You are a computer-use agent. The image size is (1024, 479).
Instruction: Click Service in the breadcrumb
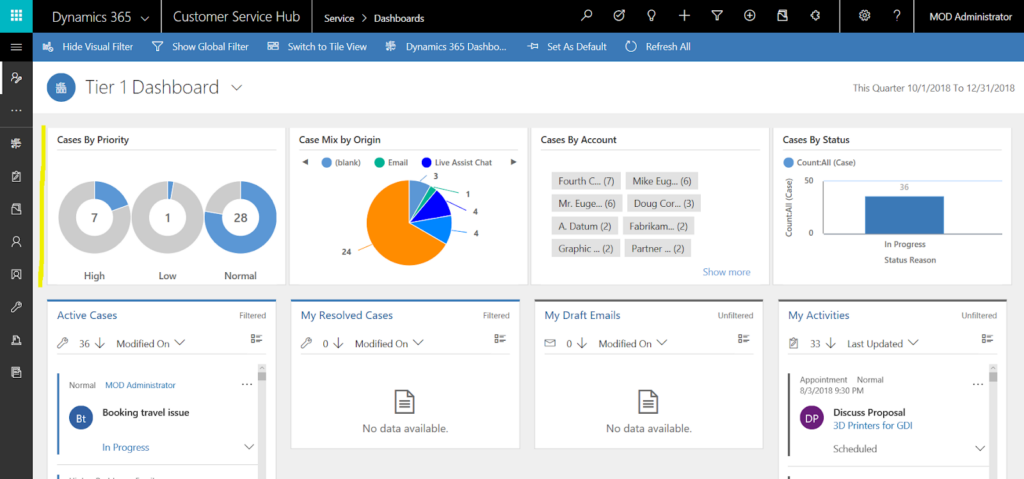(x=339, y=18)
